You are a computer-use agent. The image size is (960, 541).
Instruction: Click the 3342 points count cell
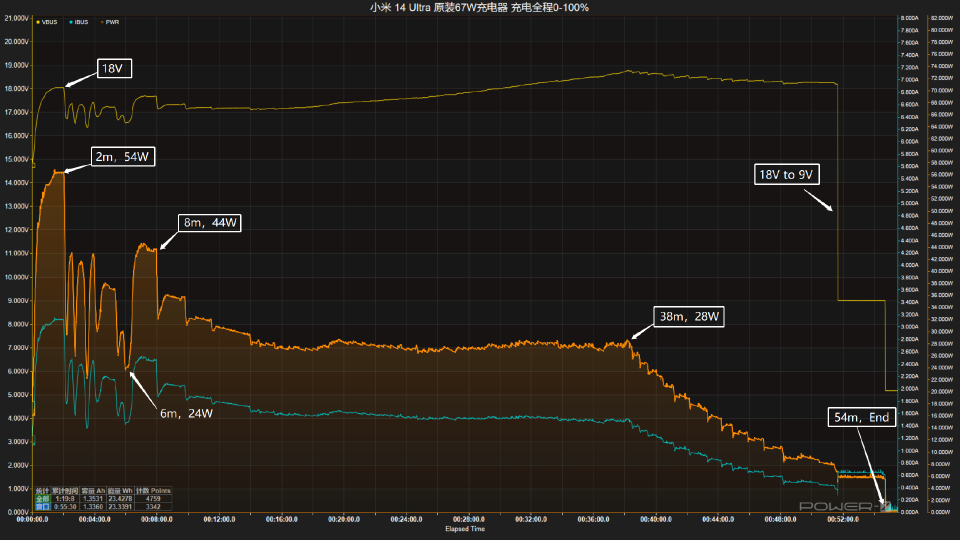click(153, 507)
